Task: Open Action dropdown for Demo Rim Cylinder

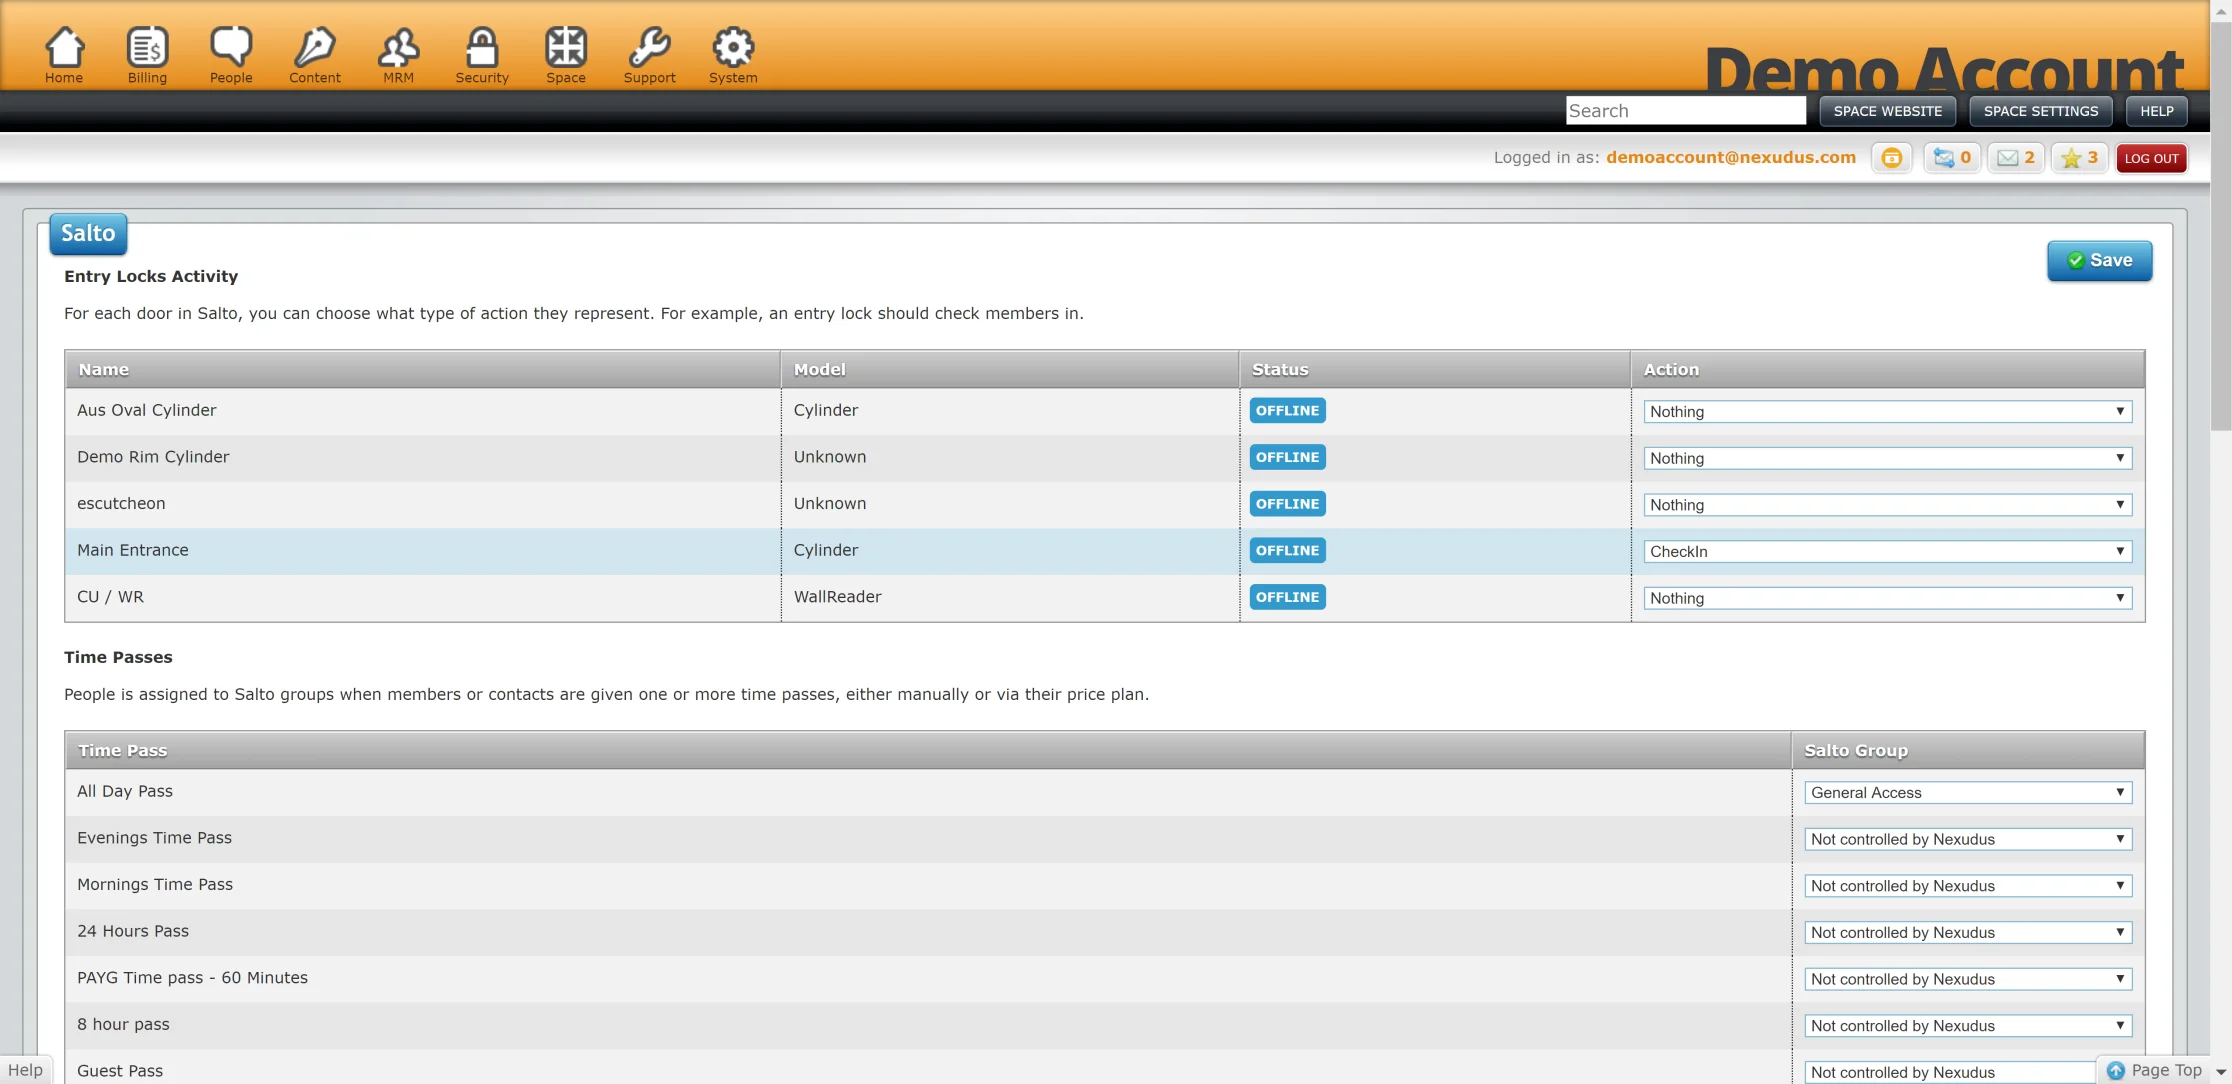Action: click(1887, 458)
